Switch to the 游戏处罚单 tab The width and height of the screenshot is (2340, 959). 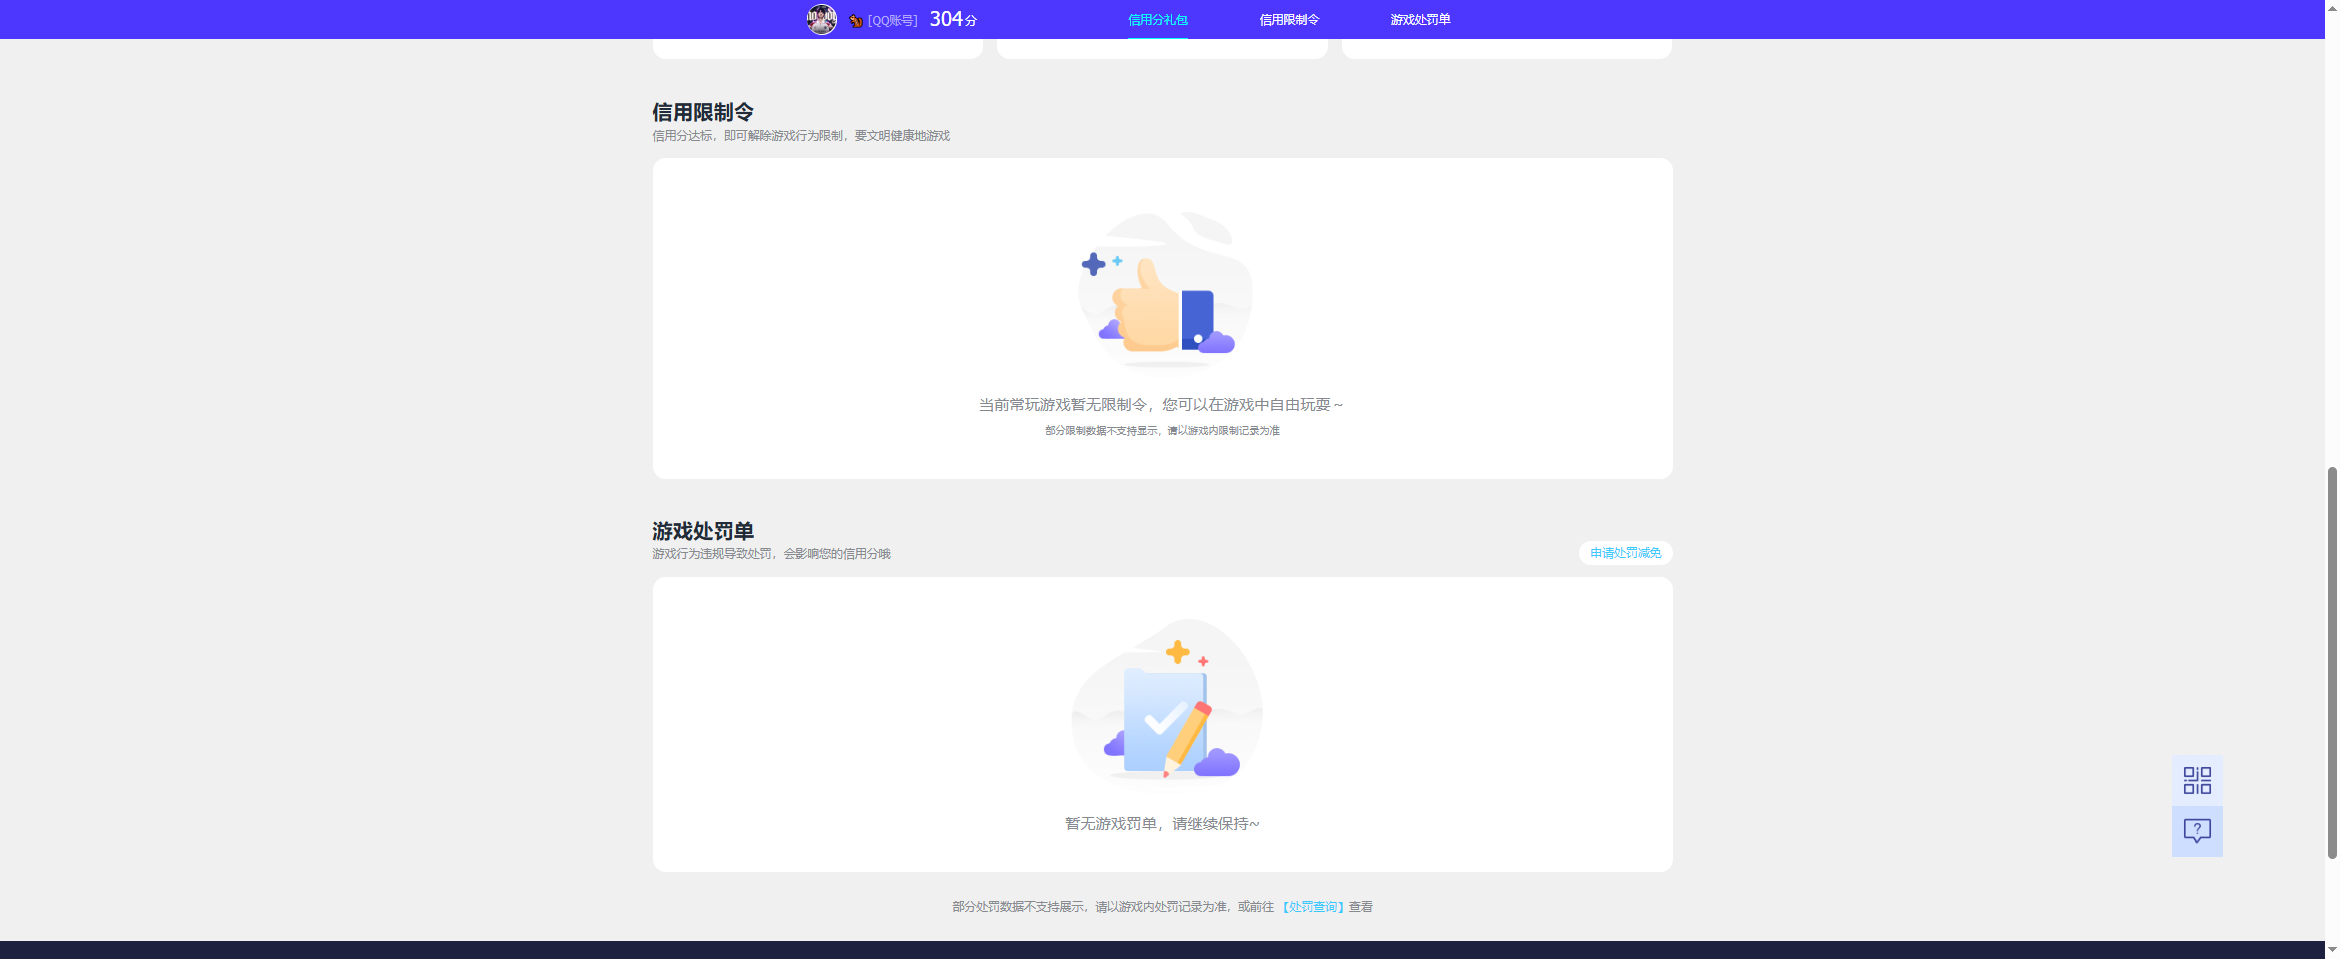tap(1420, 20)
